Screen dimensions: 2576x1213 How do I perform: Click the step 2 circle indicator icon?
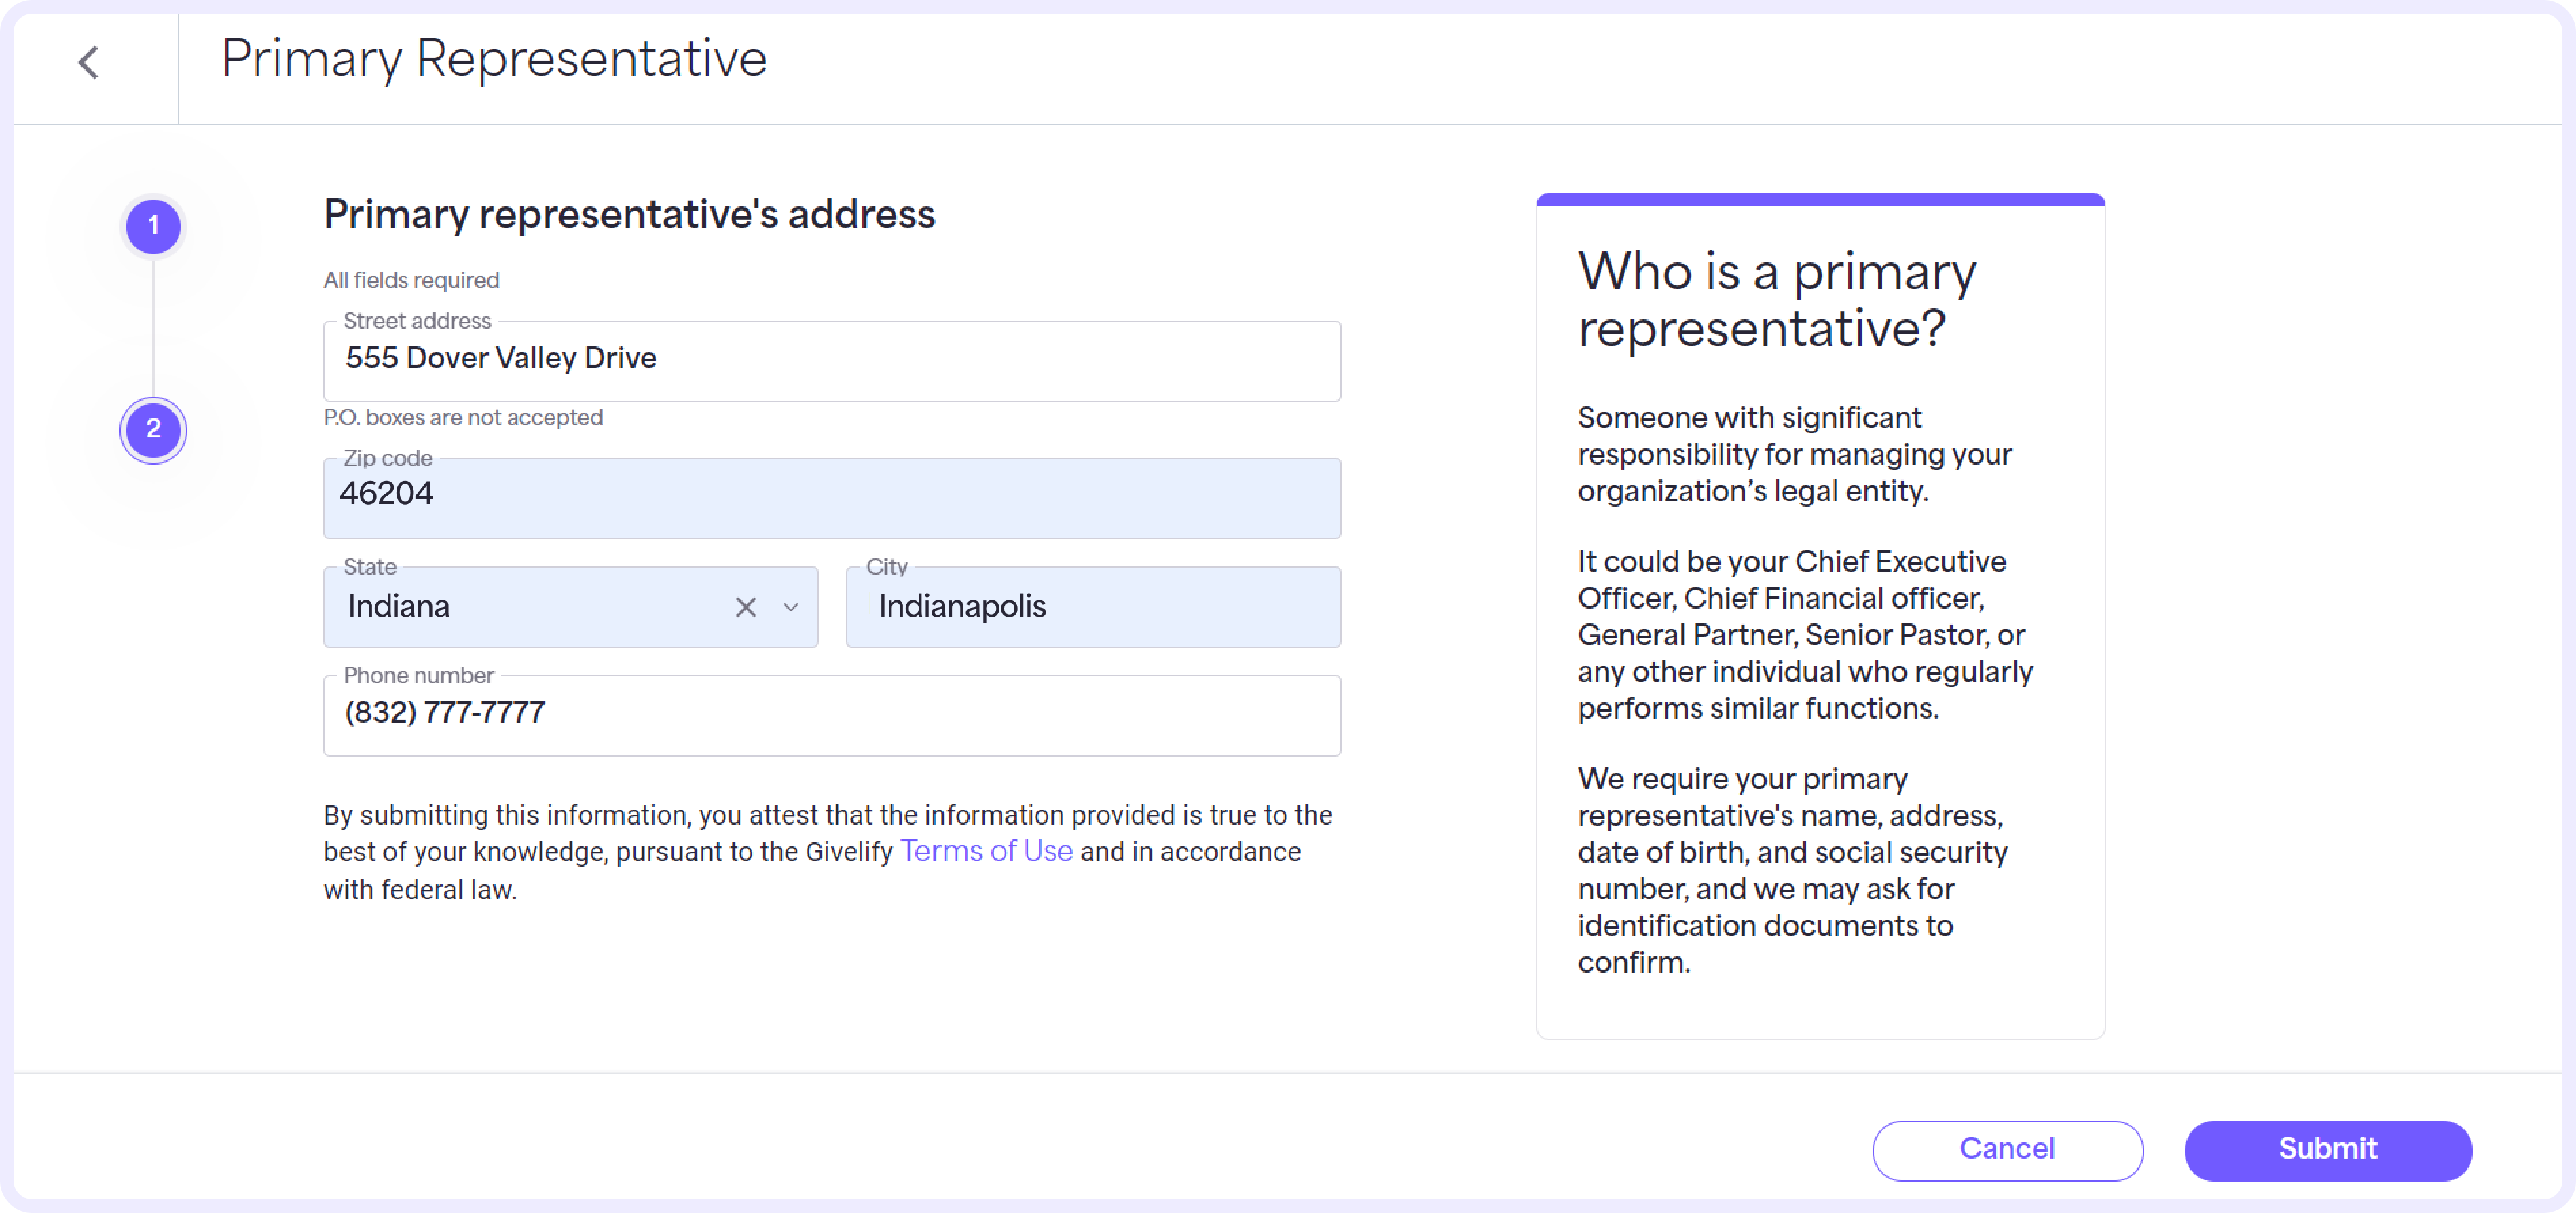[x=153, y=429]
